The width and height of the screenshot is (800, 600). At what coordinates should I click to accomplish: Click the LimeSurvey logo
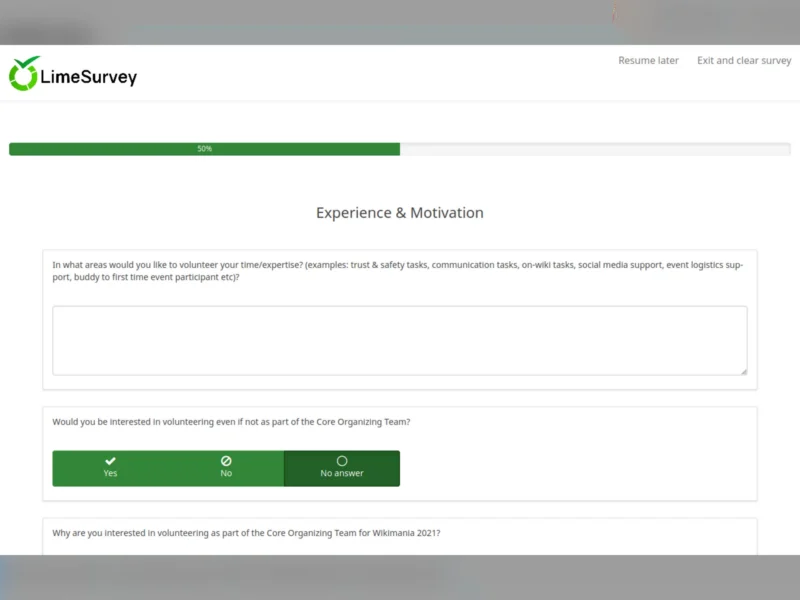coord(73,74)
